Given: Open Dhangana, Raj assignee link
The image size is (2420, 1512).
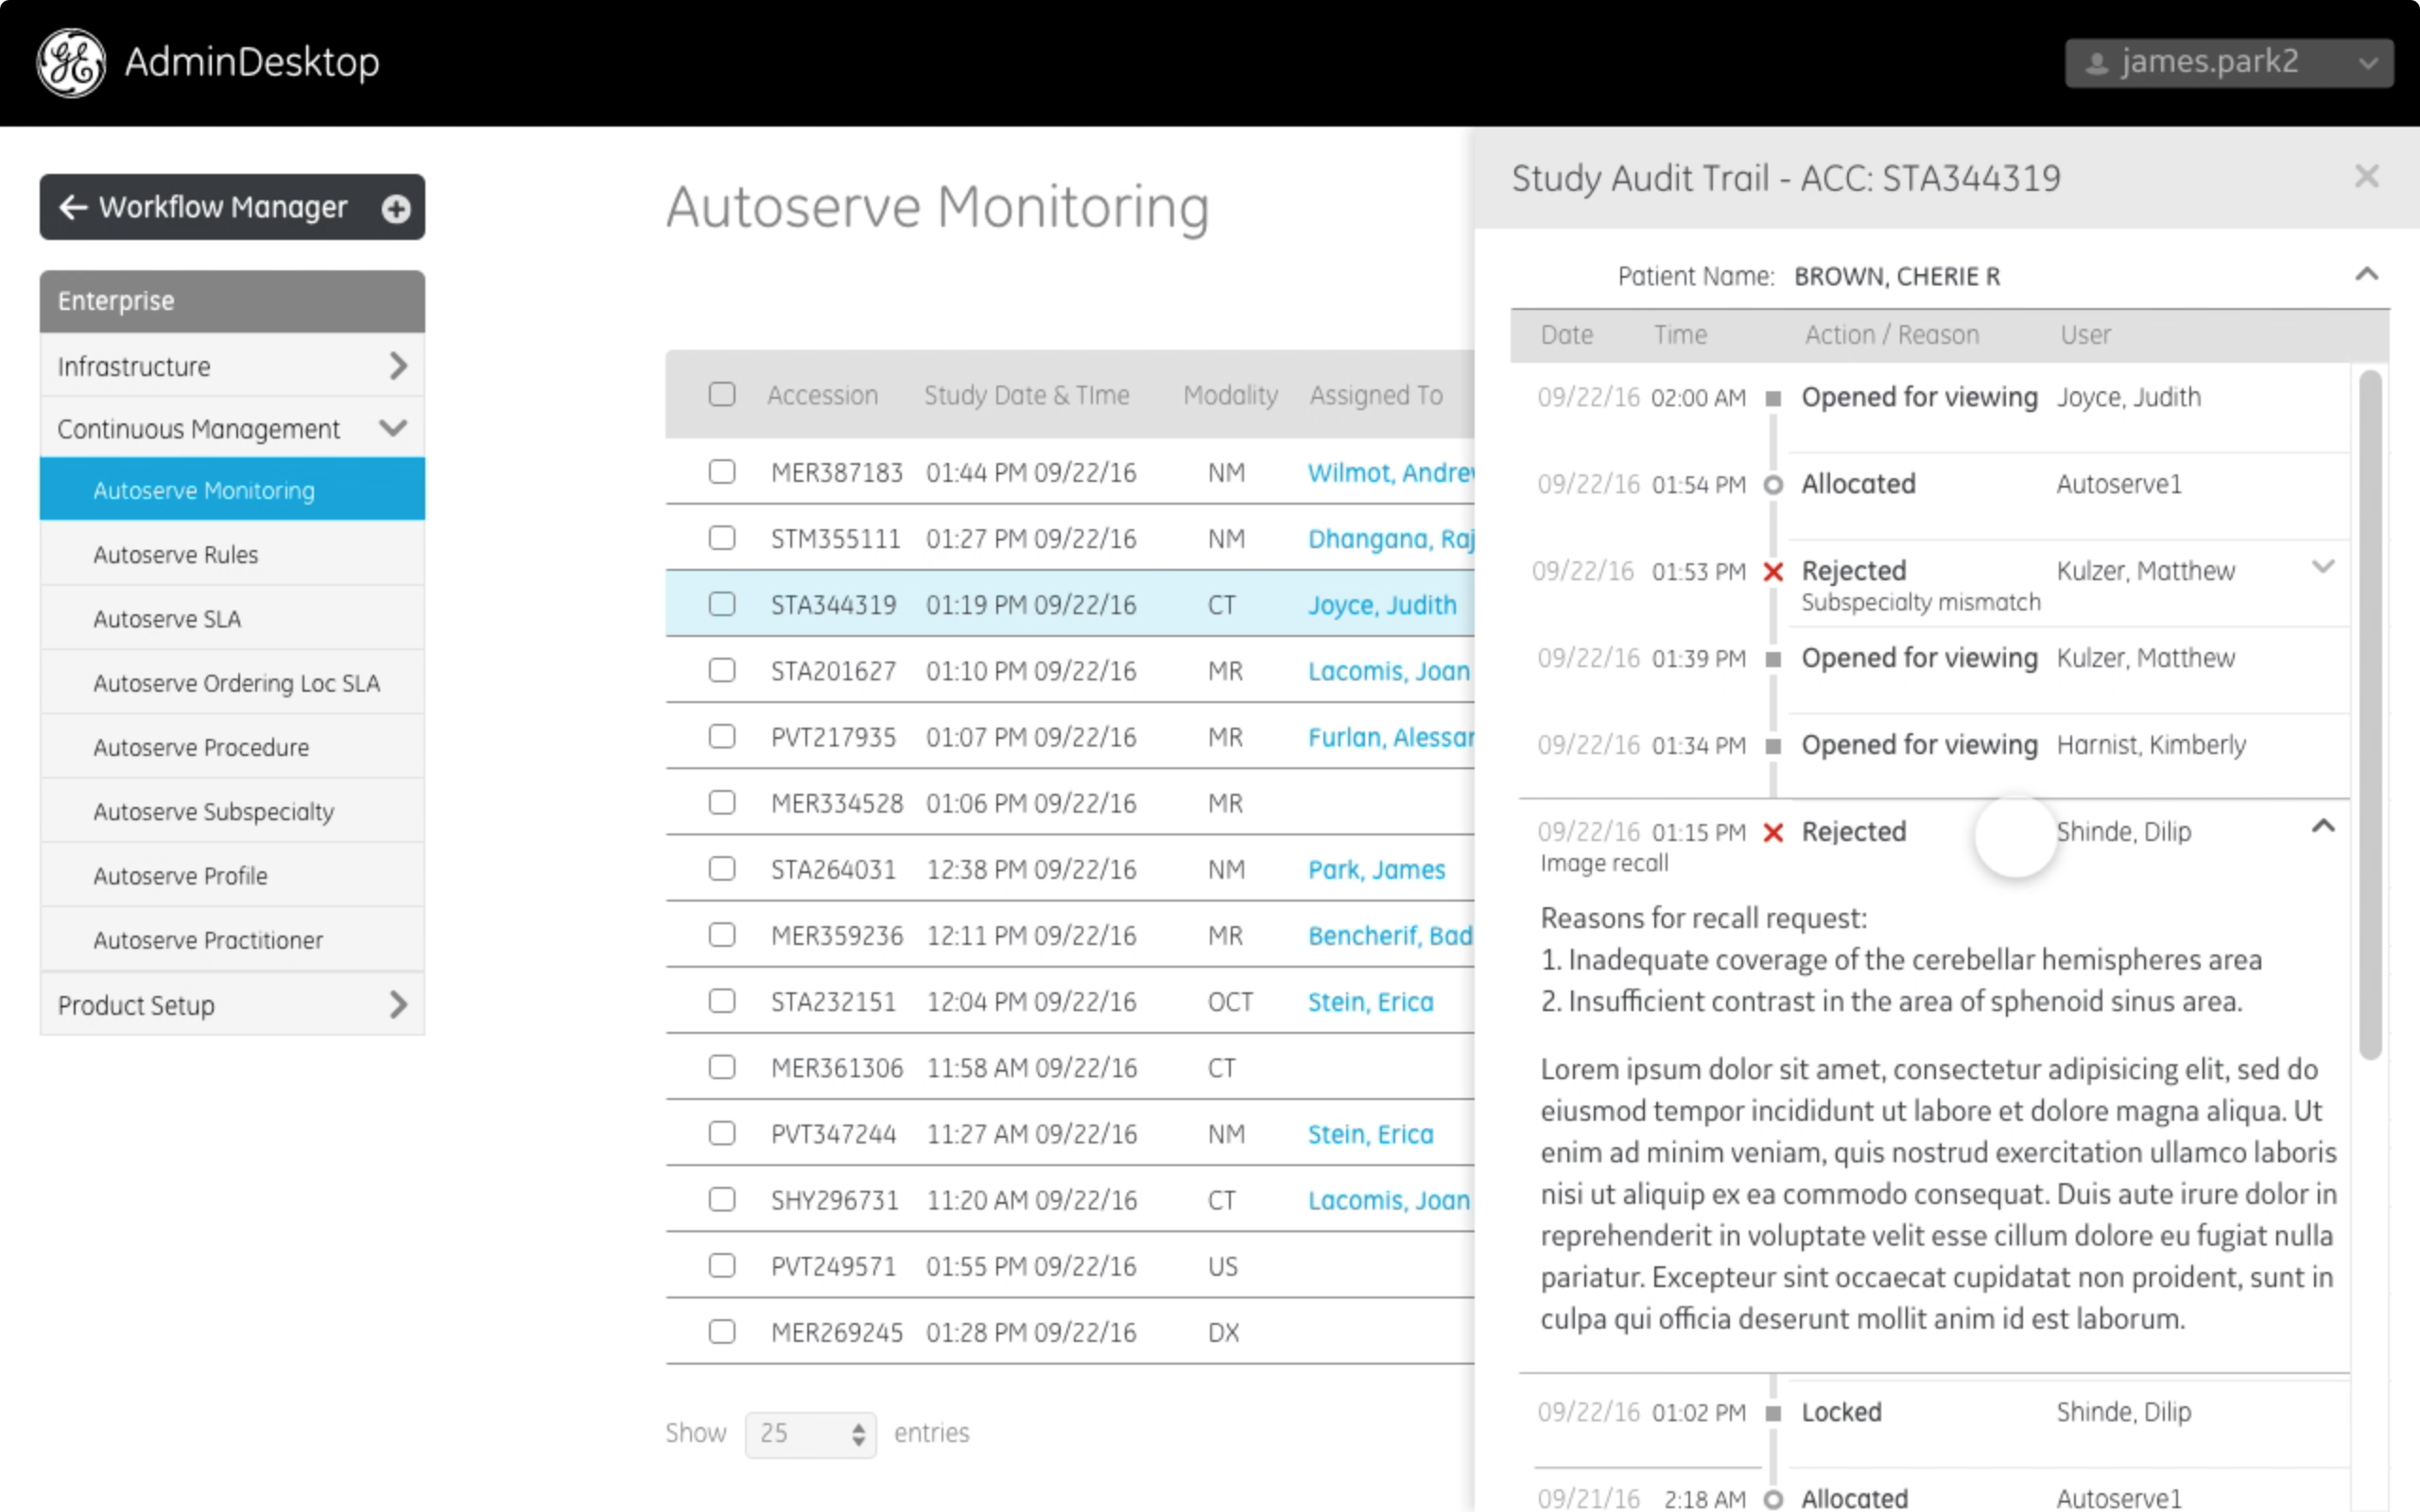Looking at the screenshot, I should [1390, 539].
